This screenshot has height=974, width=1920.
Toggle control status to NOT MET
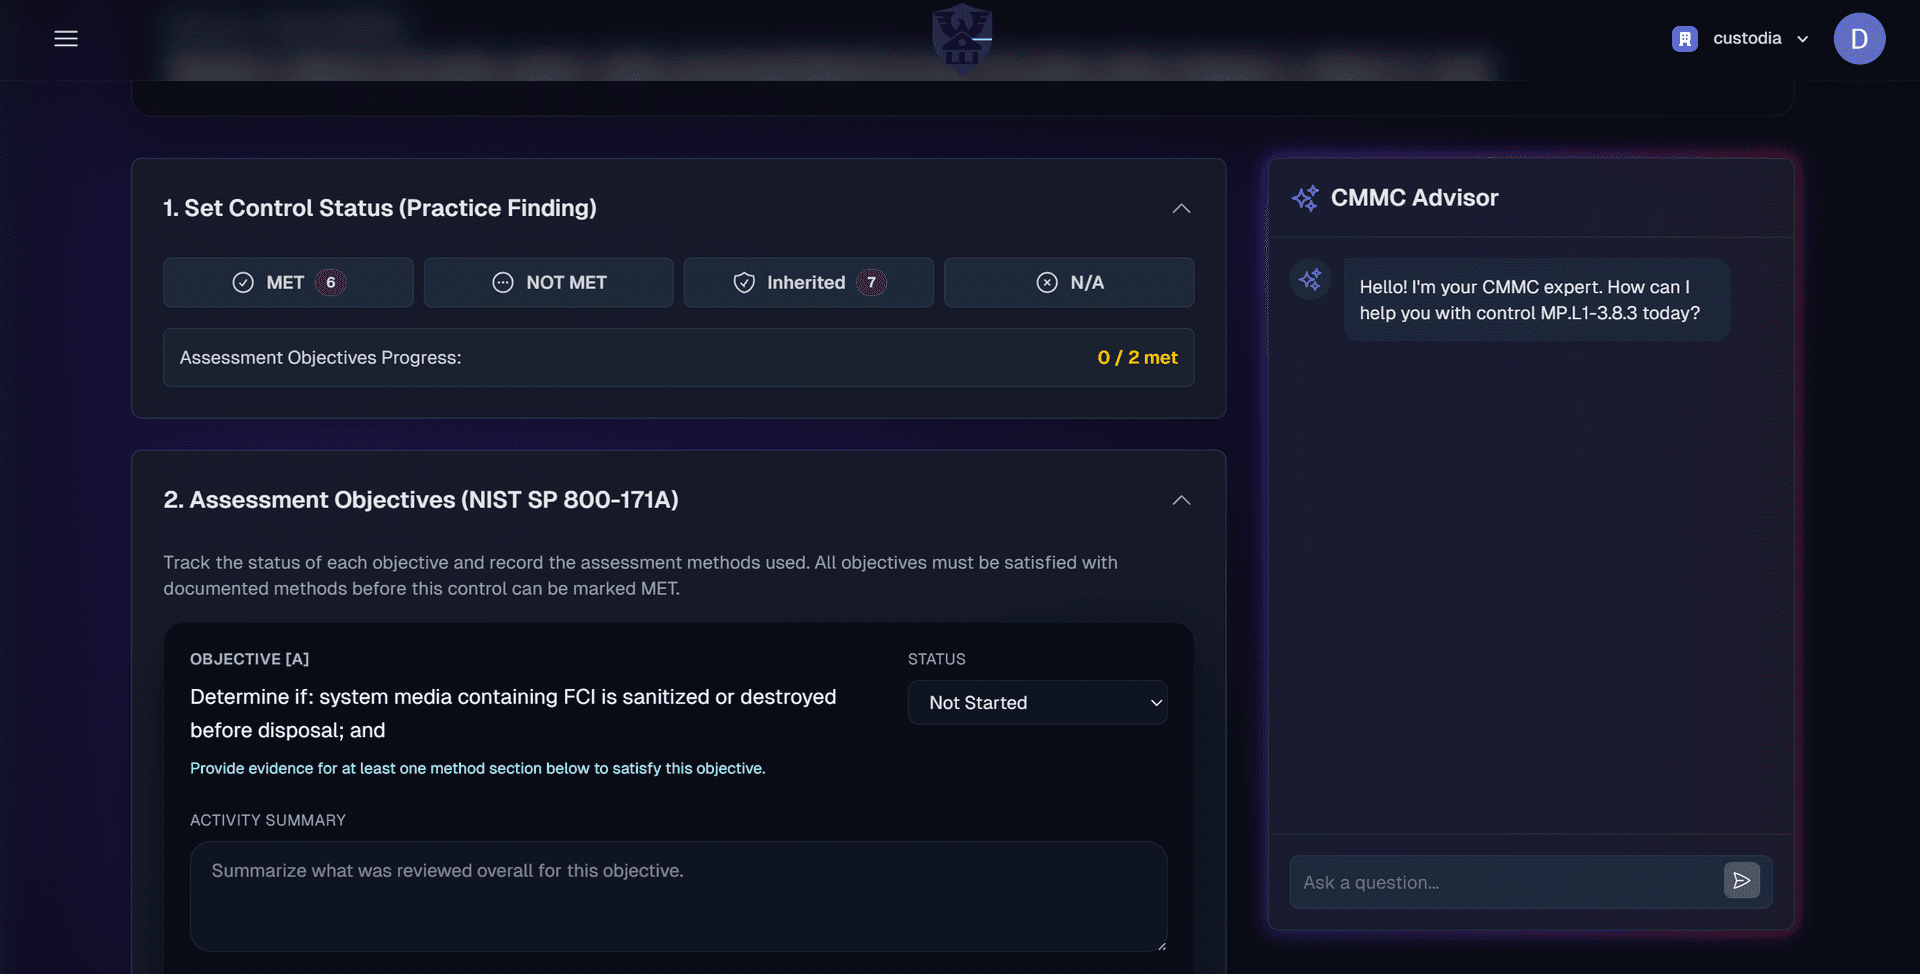[x=548, y=282]
